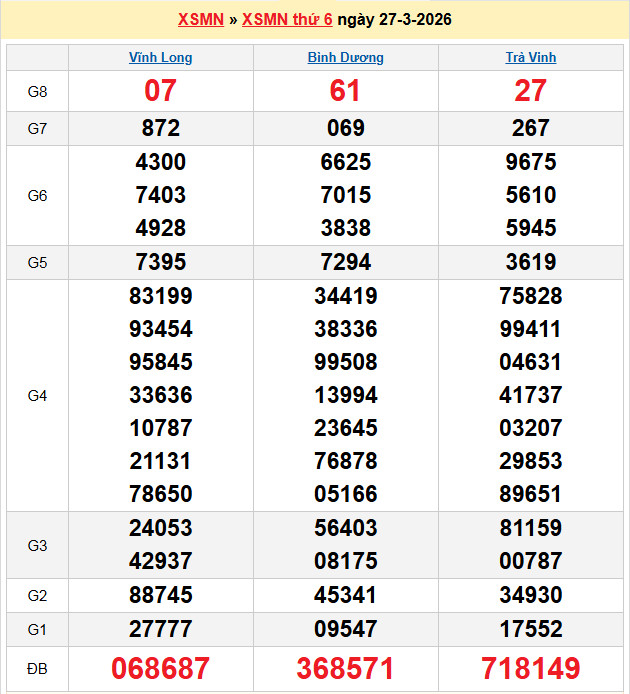Open the XSMN thứ 6 link
This screenshot has height=694, width=630.
tap(287, 20)
